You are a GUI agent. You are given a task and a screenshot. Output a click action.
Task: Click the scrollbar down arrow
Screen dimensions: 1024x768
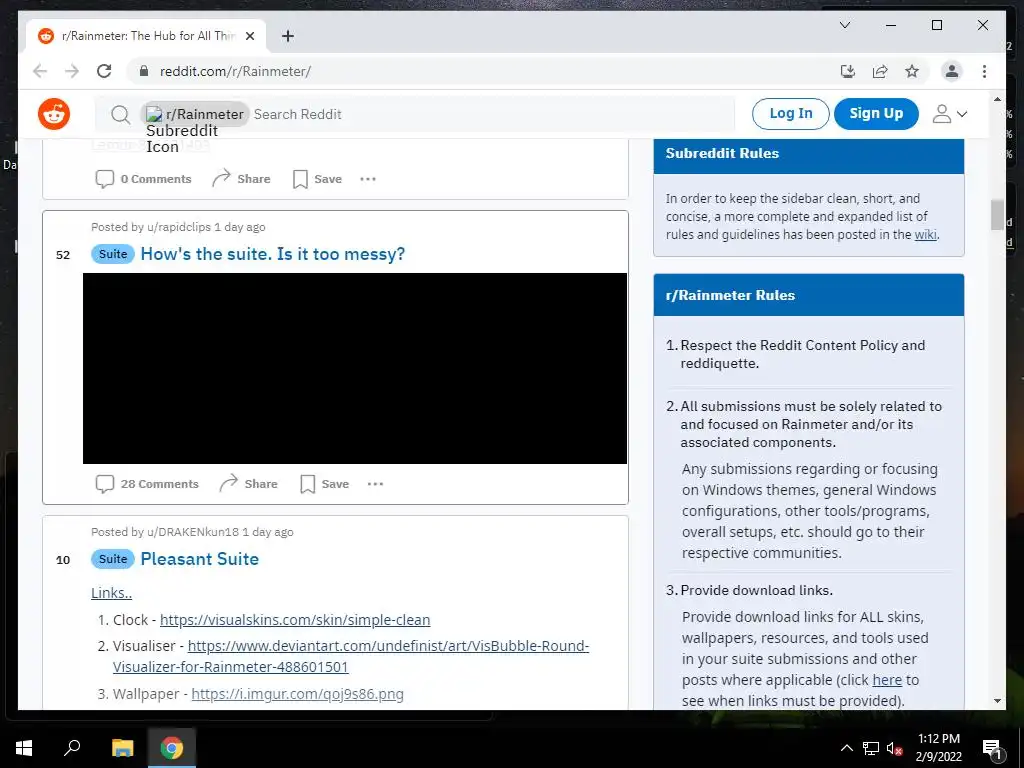[997, 701]
